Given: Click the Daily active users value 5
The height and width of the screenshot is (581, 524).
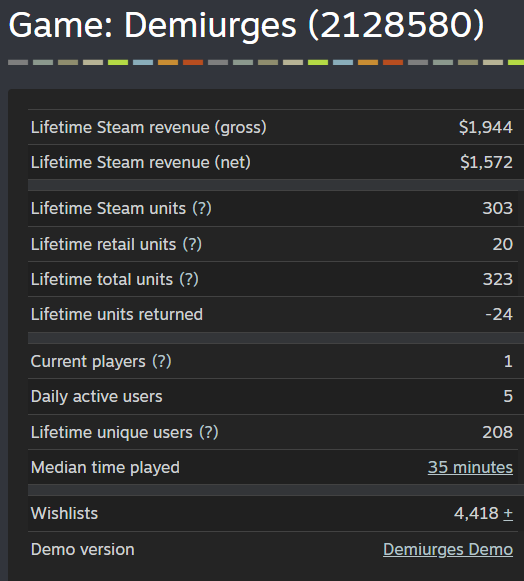Looking at the screenshot, I should click(508, 396).
